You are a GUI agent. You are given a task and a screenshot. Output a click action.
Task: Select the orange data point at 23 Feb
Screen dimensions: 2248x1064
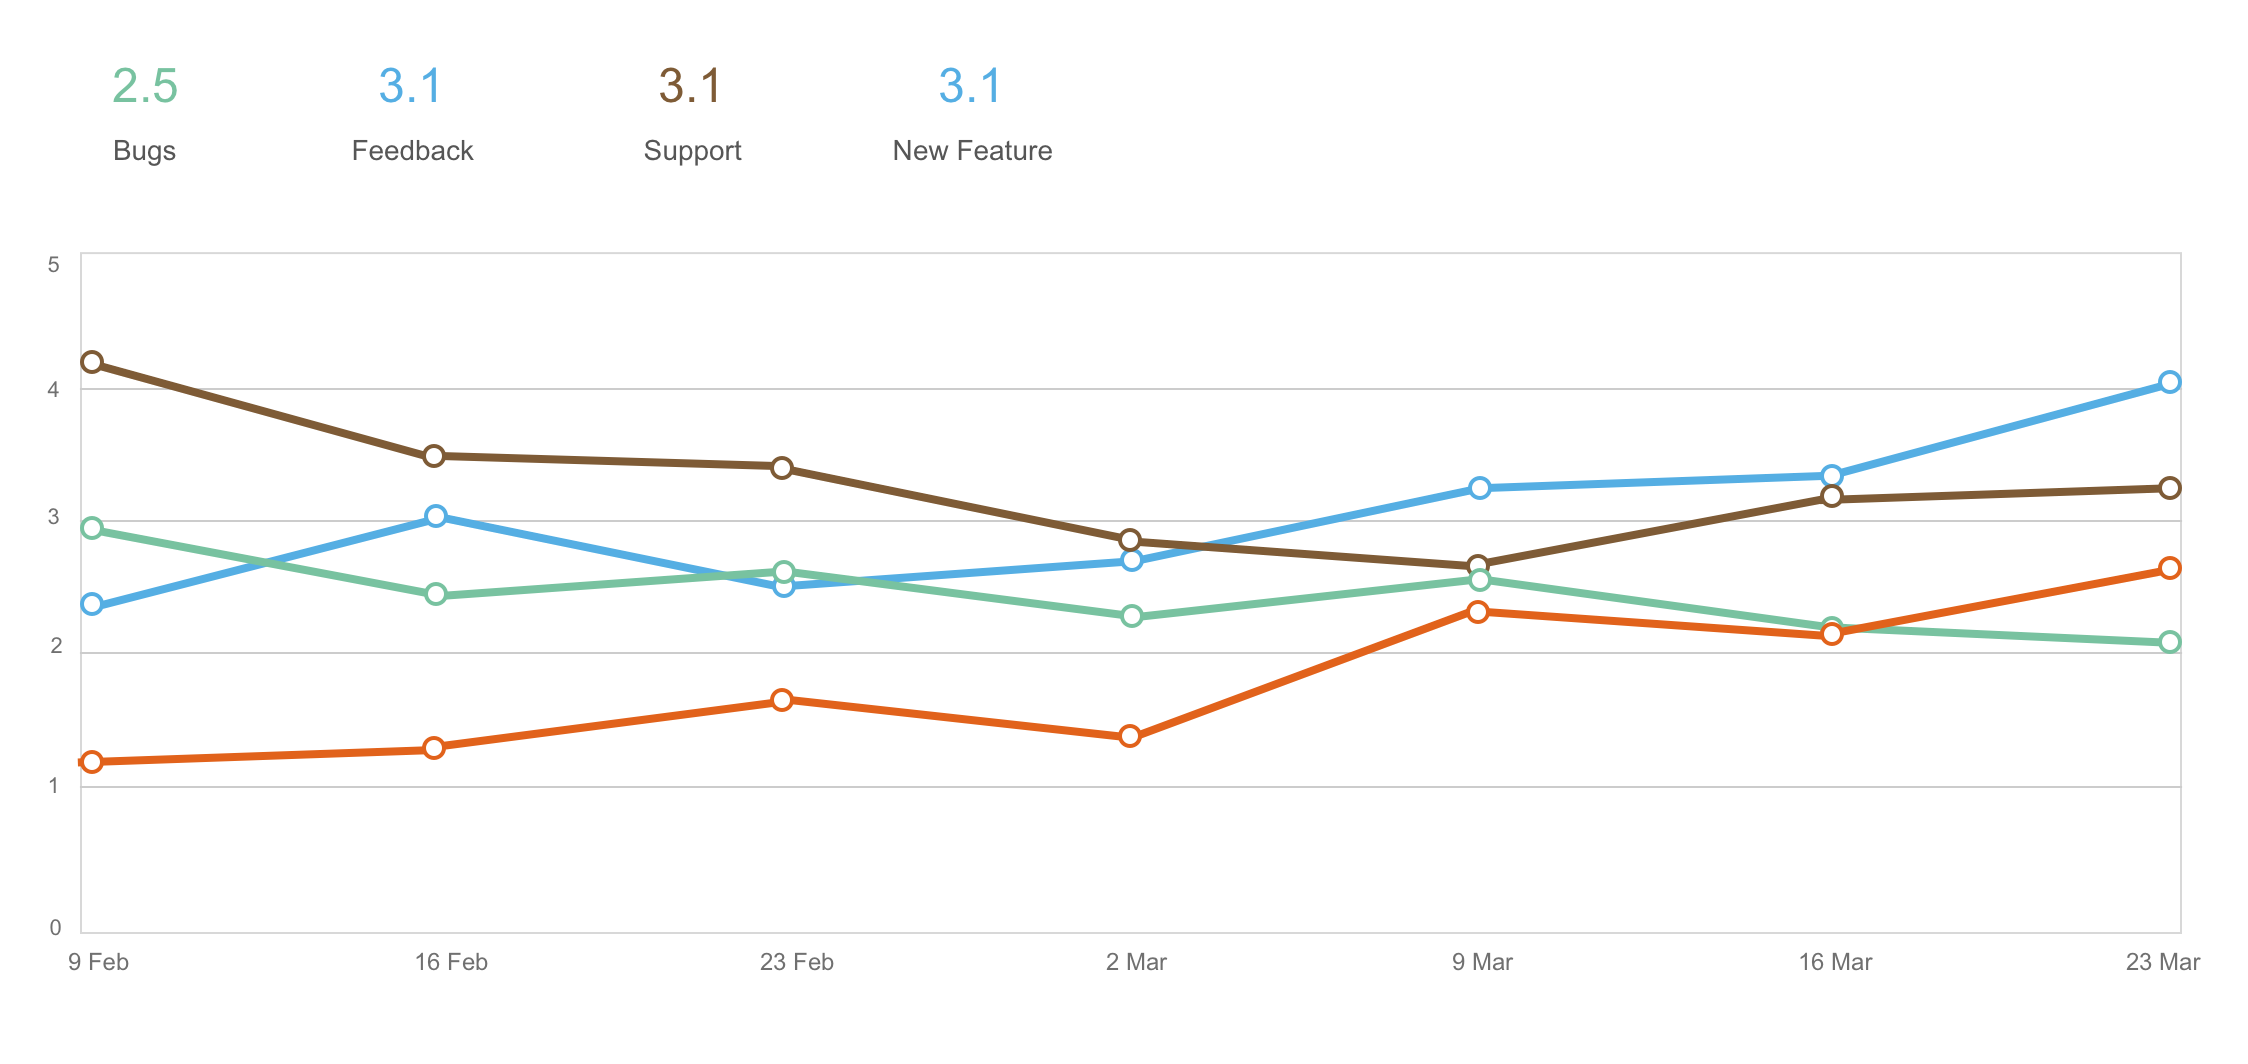[x=782, y=700]
